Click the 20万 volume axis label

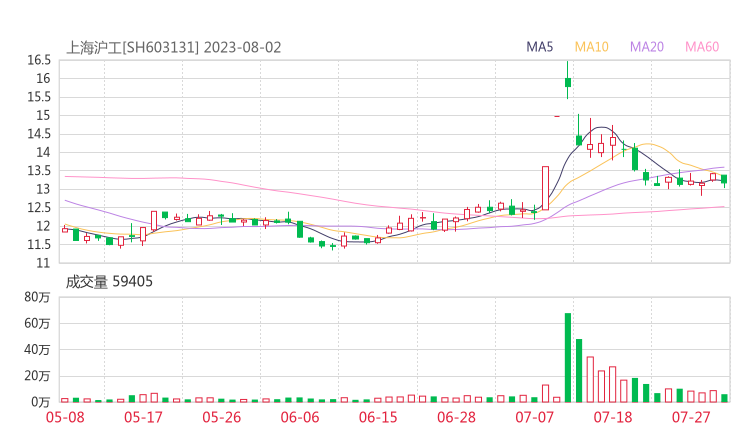(x=37, y=376)
